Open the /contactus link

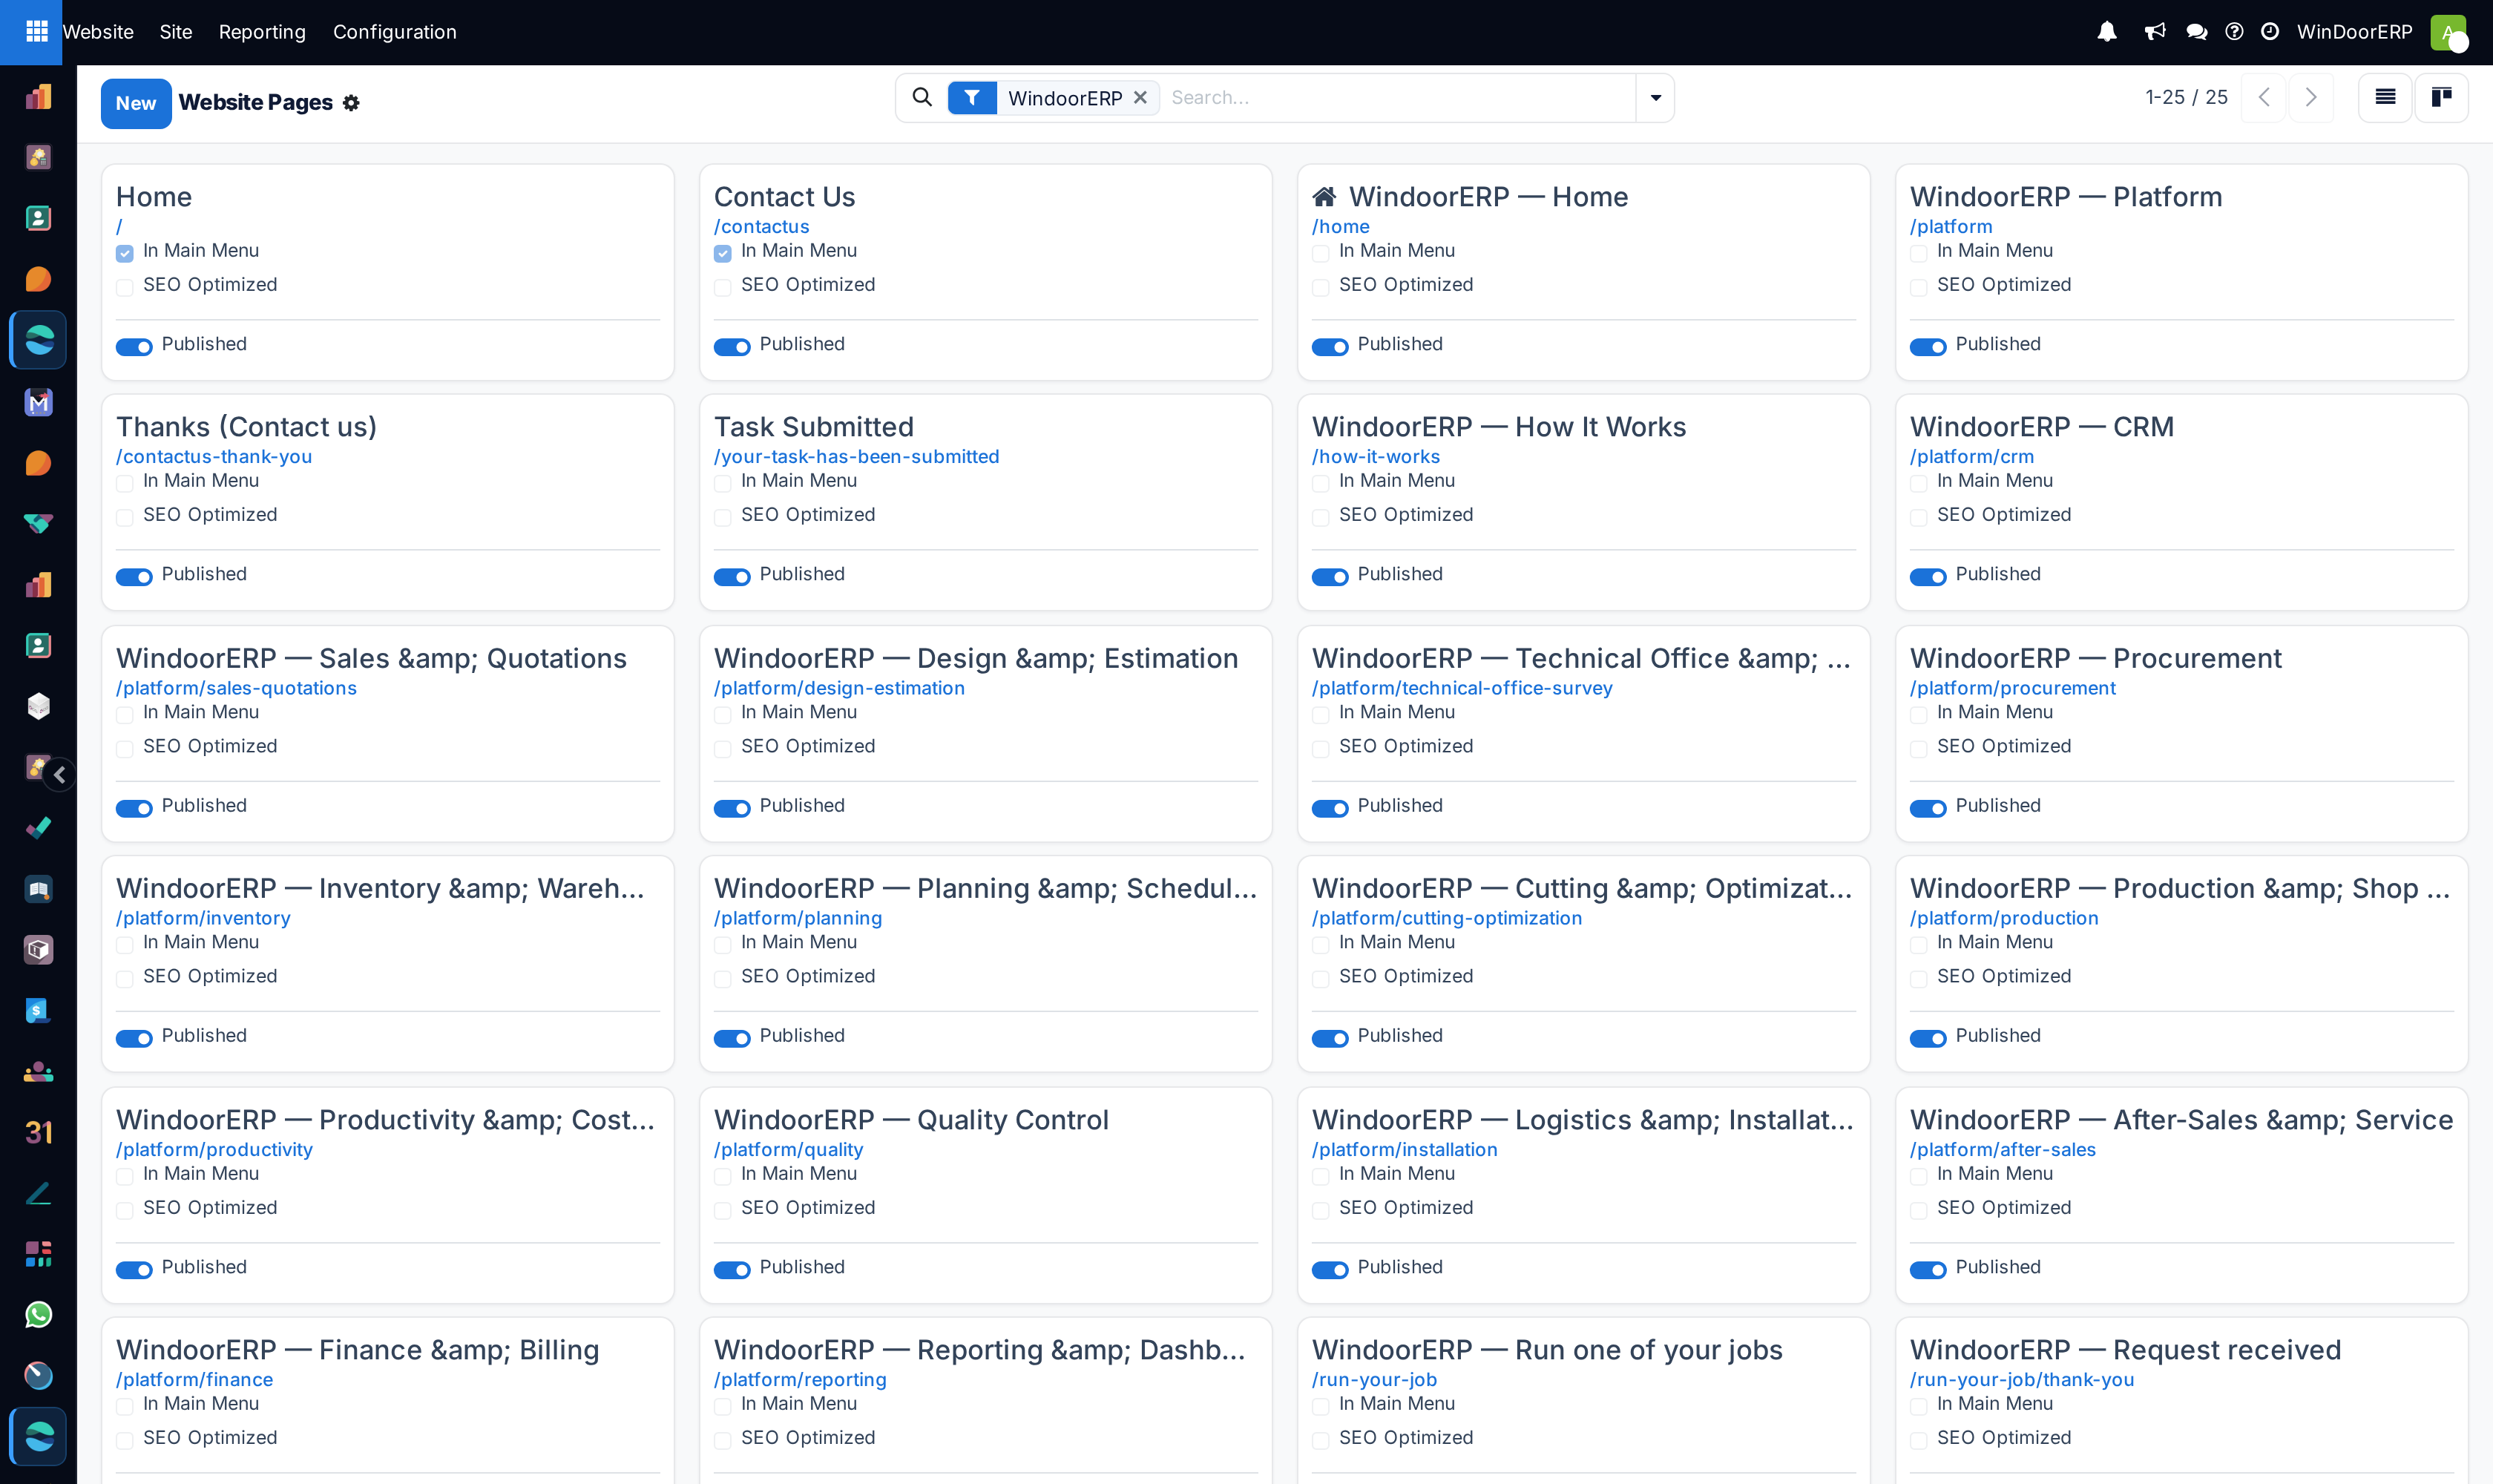pyautogui.click(x=762, y=226)
